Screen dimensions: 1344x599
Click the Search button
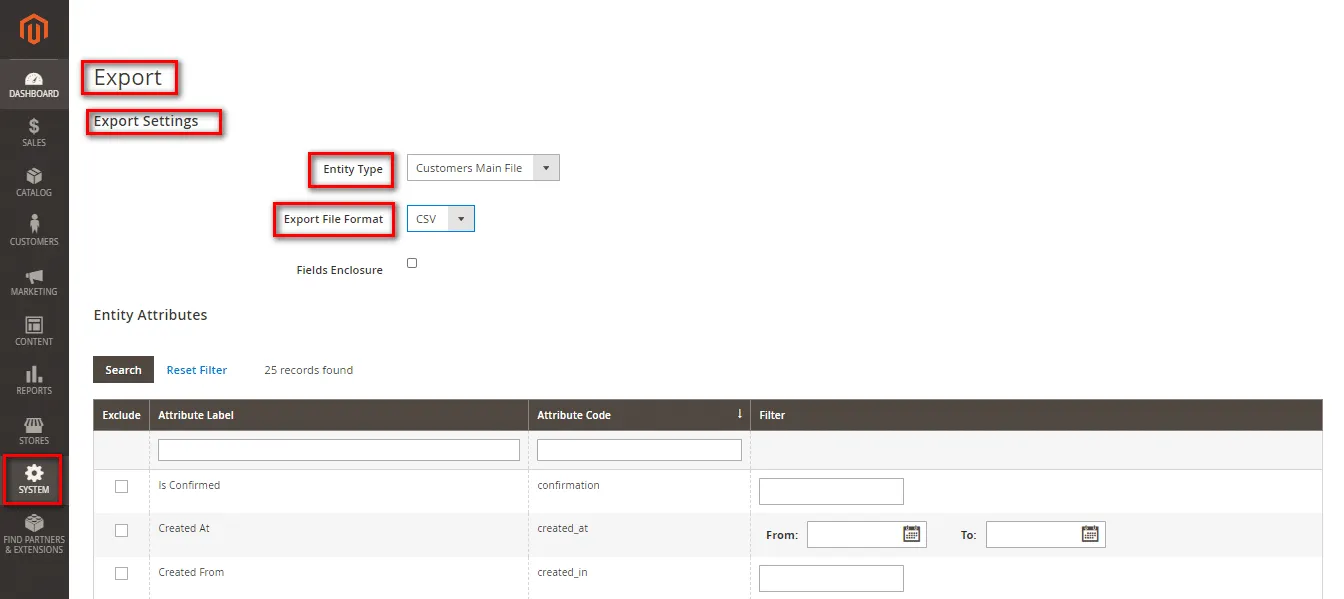[x=123, y=370]
